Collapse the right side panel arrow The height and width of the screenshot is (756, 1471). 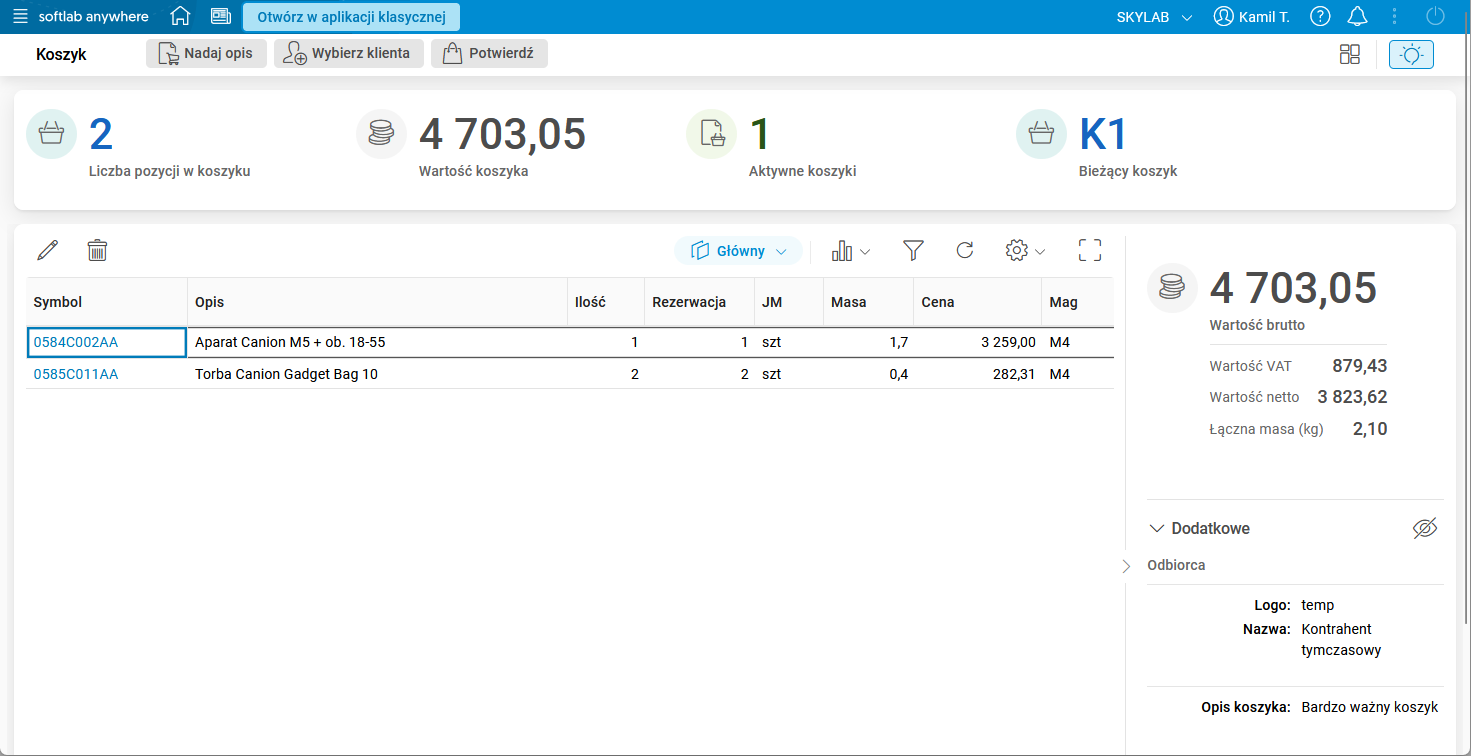pyautogui.click(x=1126, y=566)
